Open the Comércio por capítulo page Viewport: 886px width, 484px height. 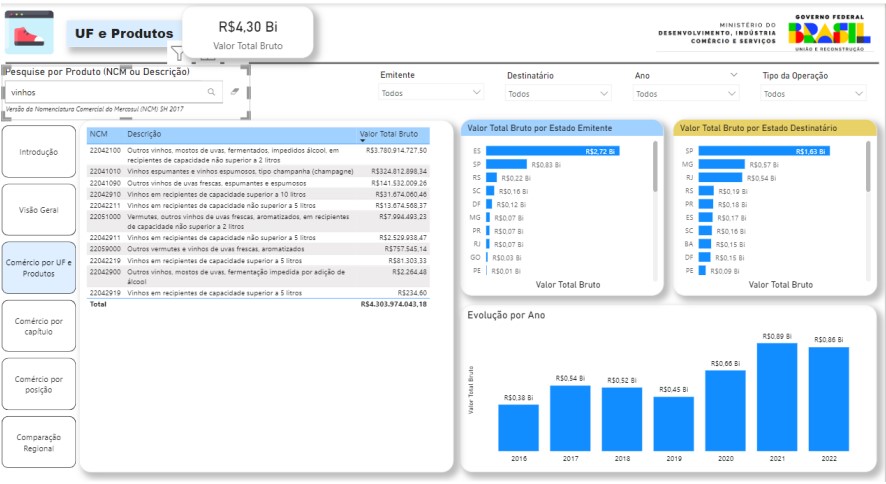39,326
